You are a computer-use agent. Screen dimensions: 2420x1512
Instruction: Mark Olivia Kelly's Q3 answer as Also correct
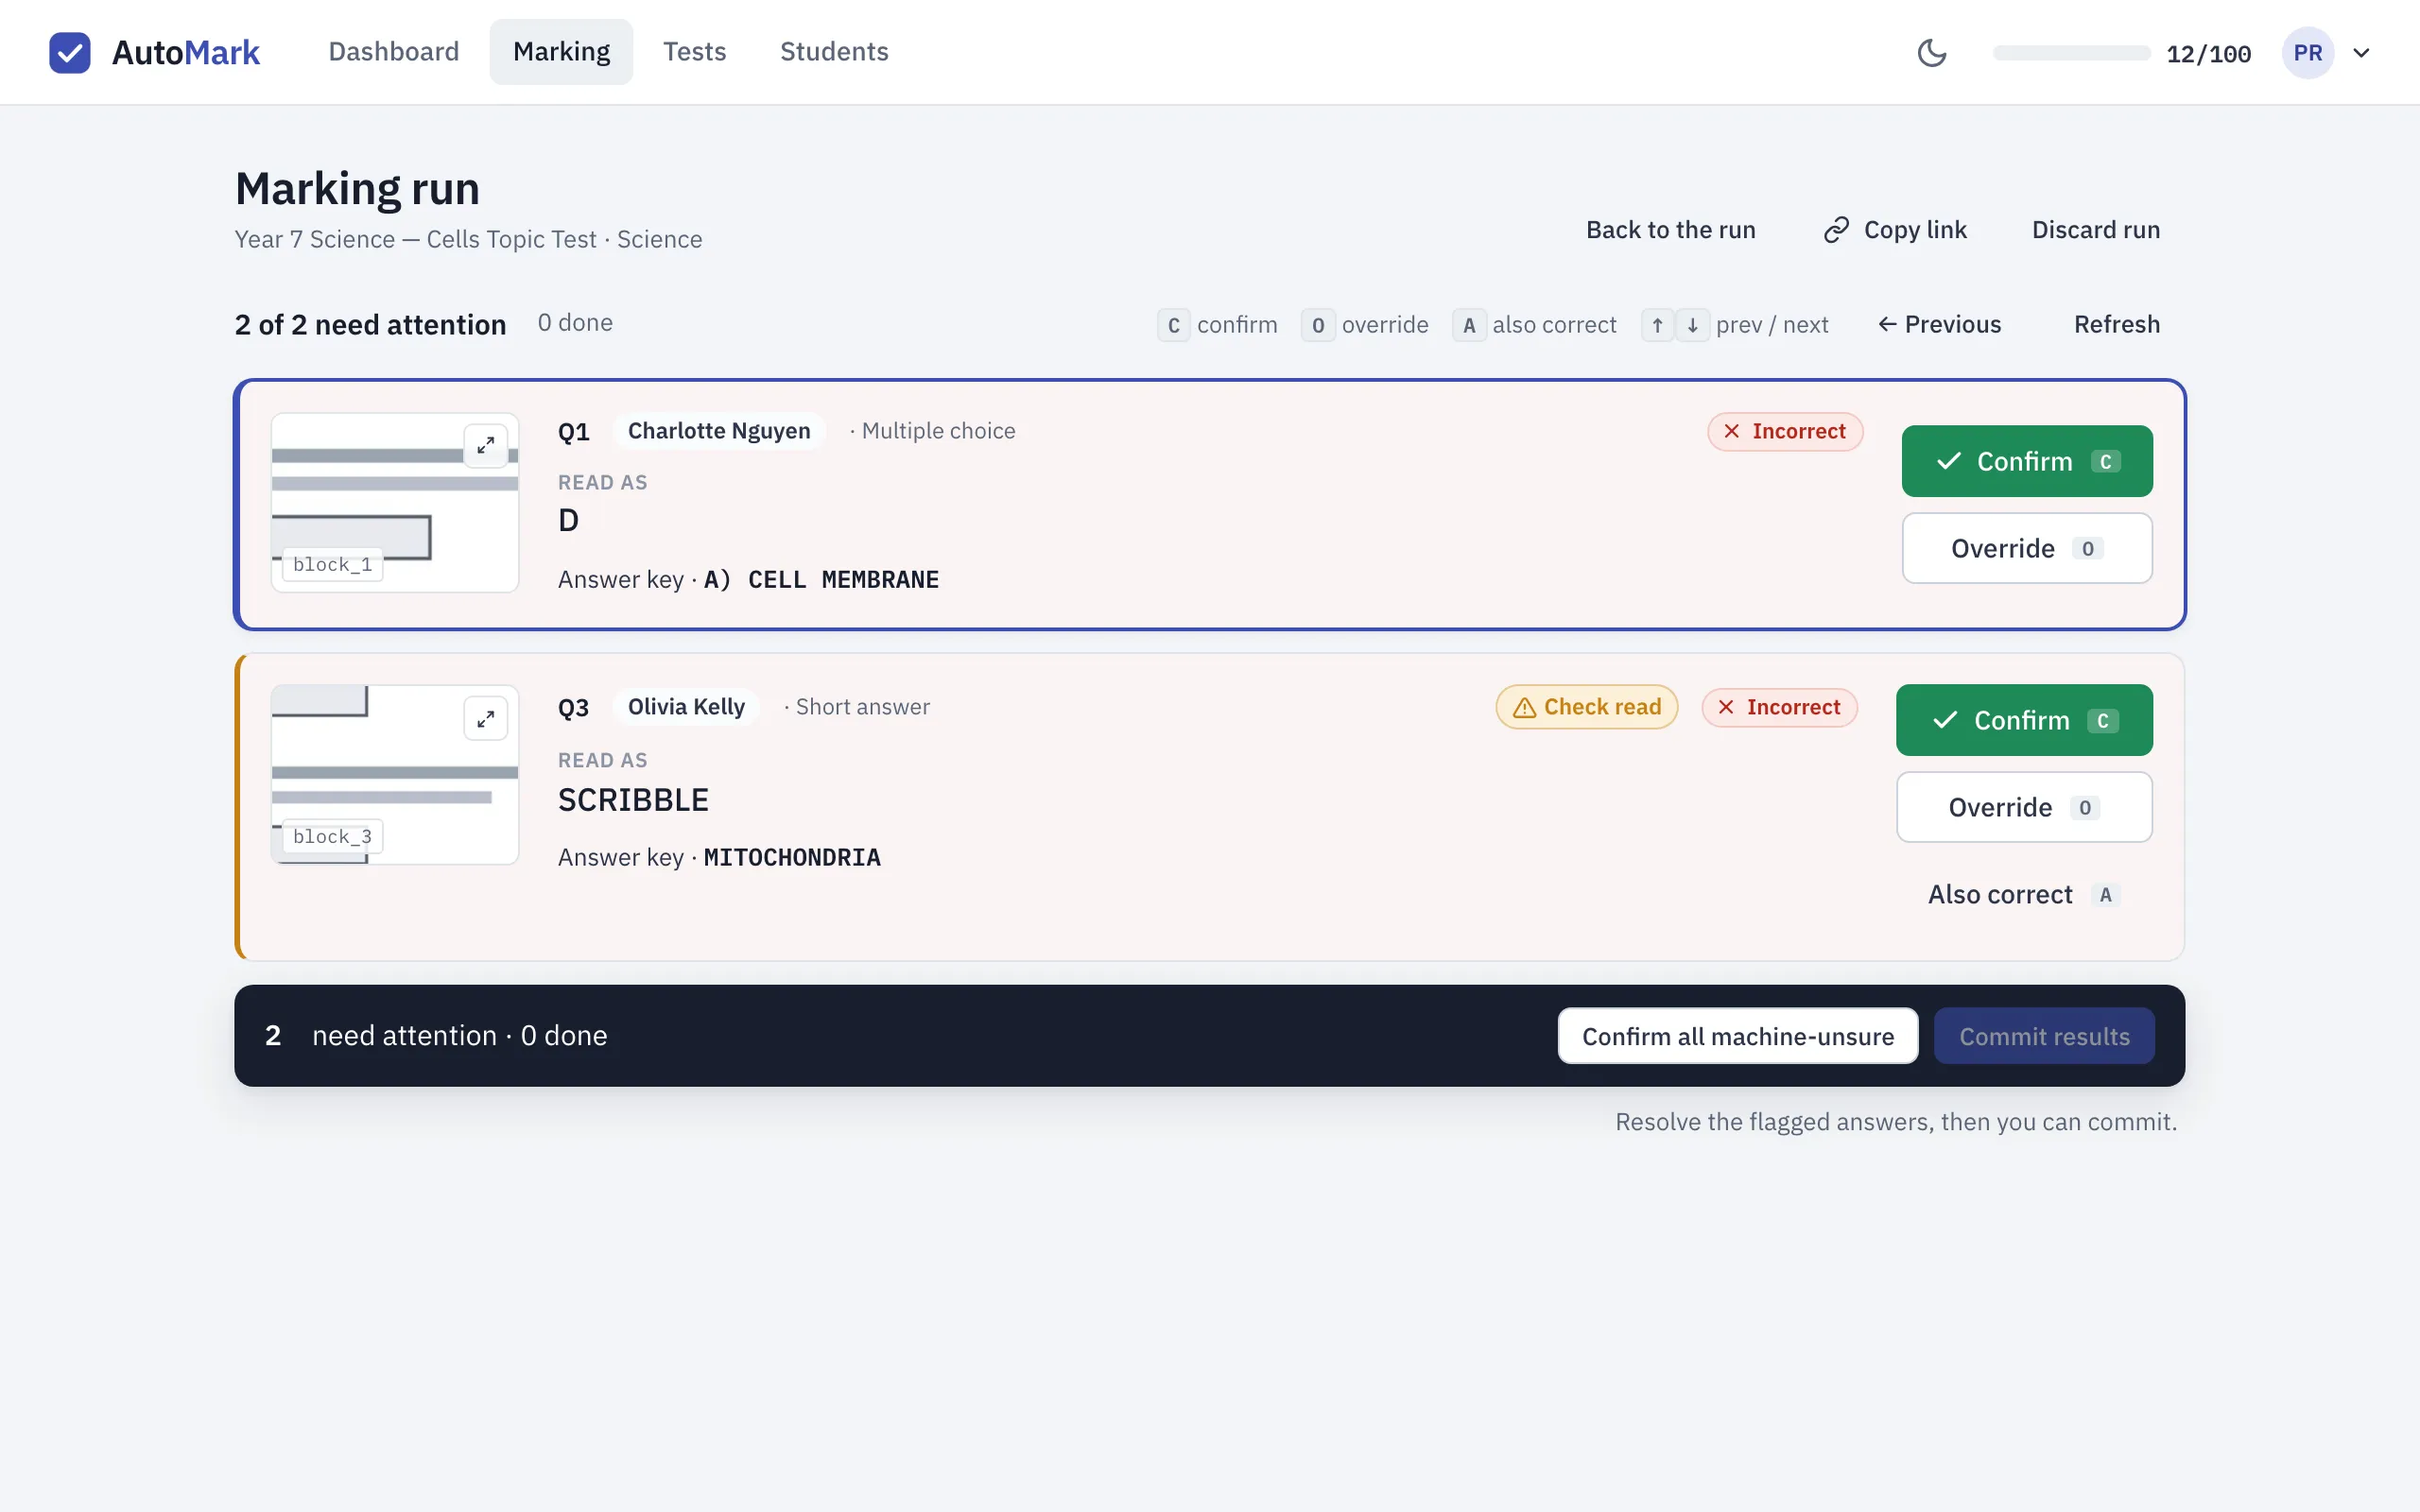(2024, 894)
